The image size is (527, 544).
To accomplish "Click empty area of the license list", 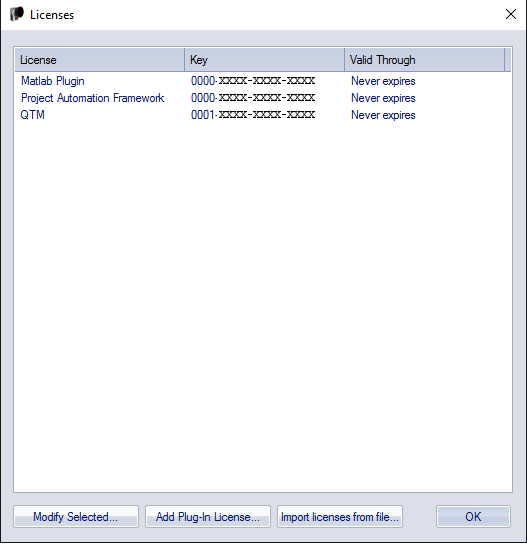I will point(263,305).
